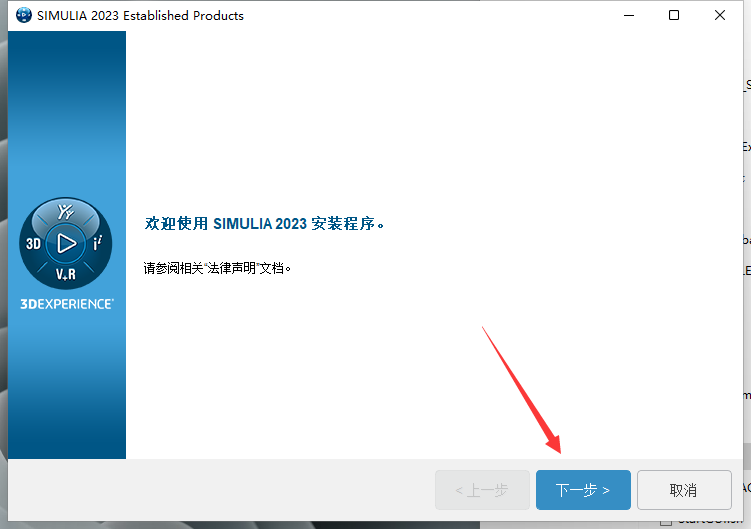
Task: Click the 3DEXPERIENCE compass play icon
Action: (x=66, y=243)
